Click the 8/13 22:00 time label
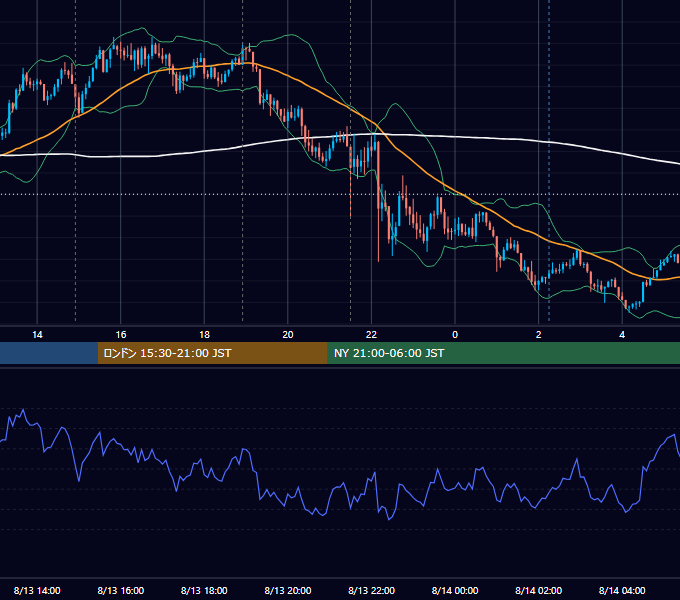 (371, 590)
